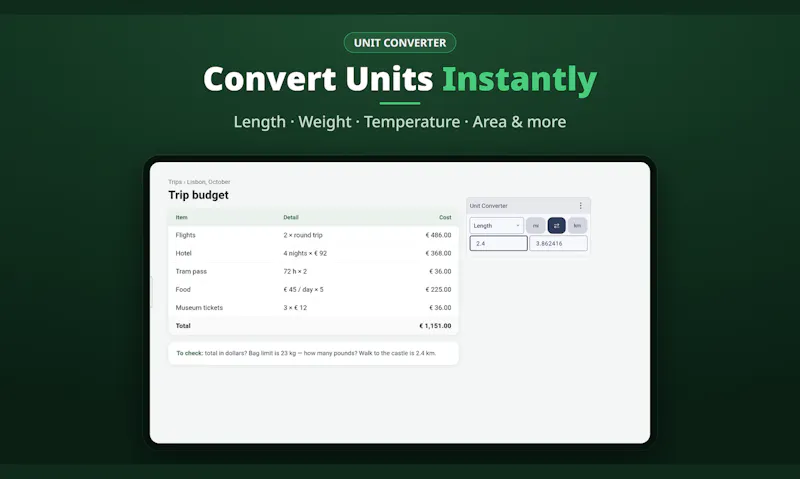This screenshot has height=479, width=800.
Task: Click the Convert Units Instantly headline
Action: point(400,79)
